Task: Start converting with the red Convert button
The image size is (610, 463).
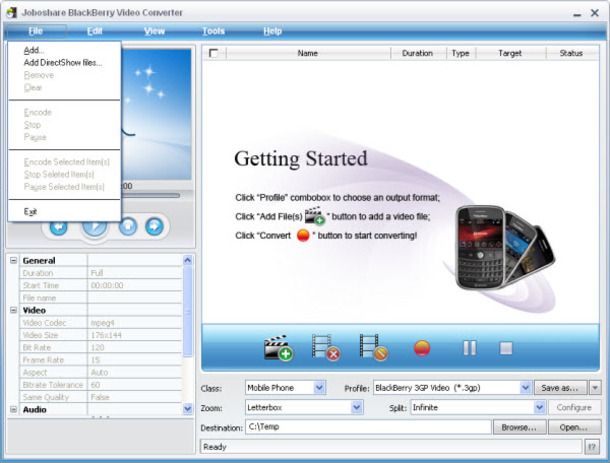Action: pyautogui.click(x=422, y=348)
